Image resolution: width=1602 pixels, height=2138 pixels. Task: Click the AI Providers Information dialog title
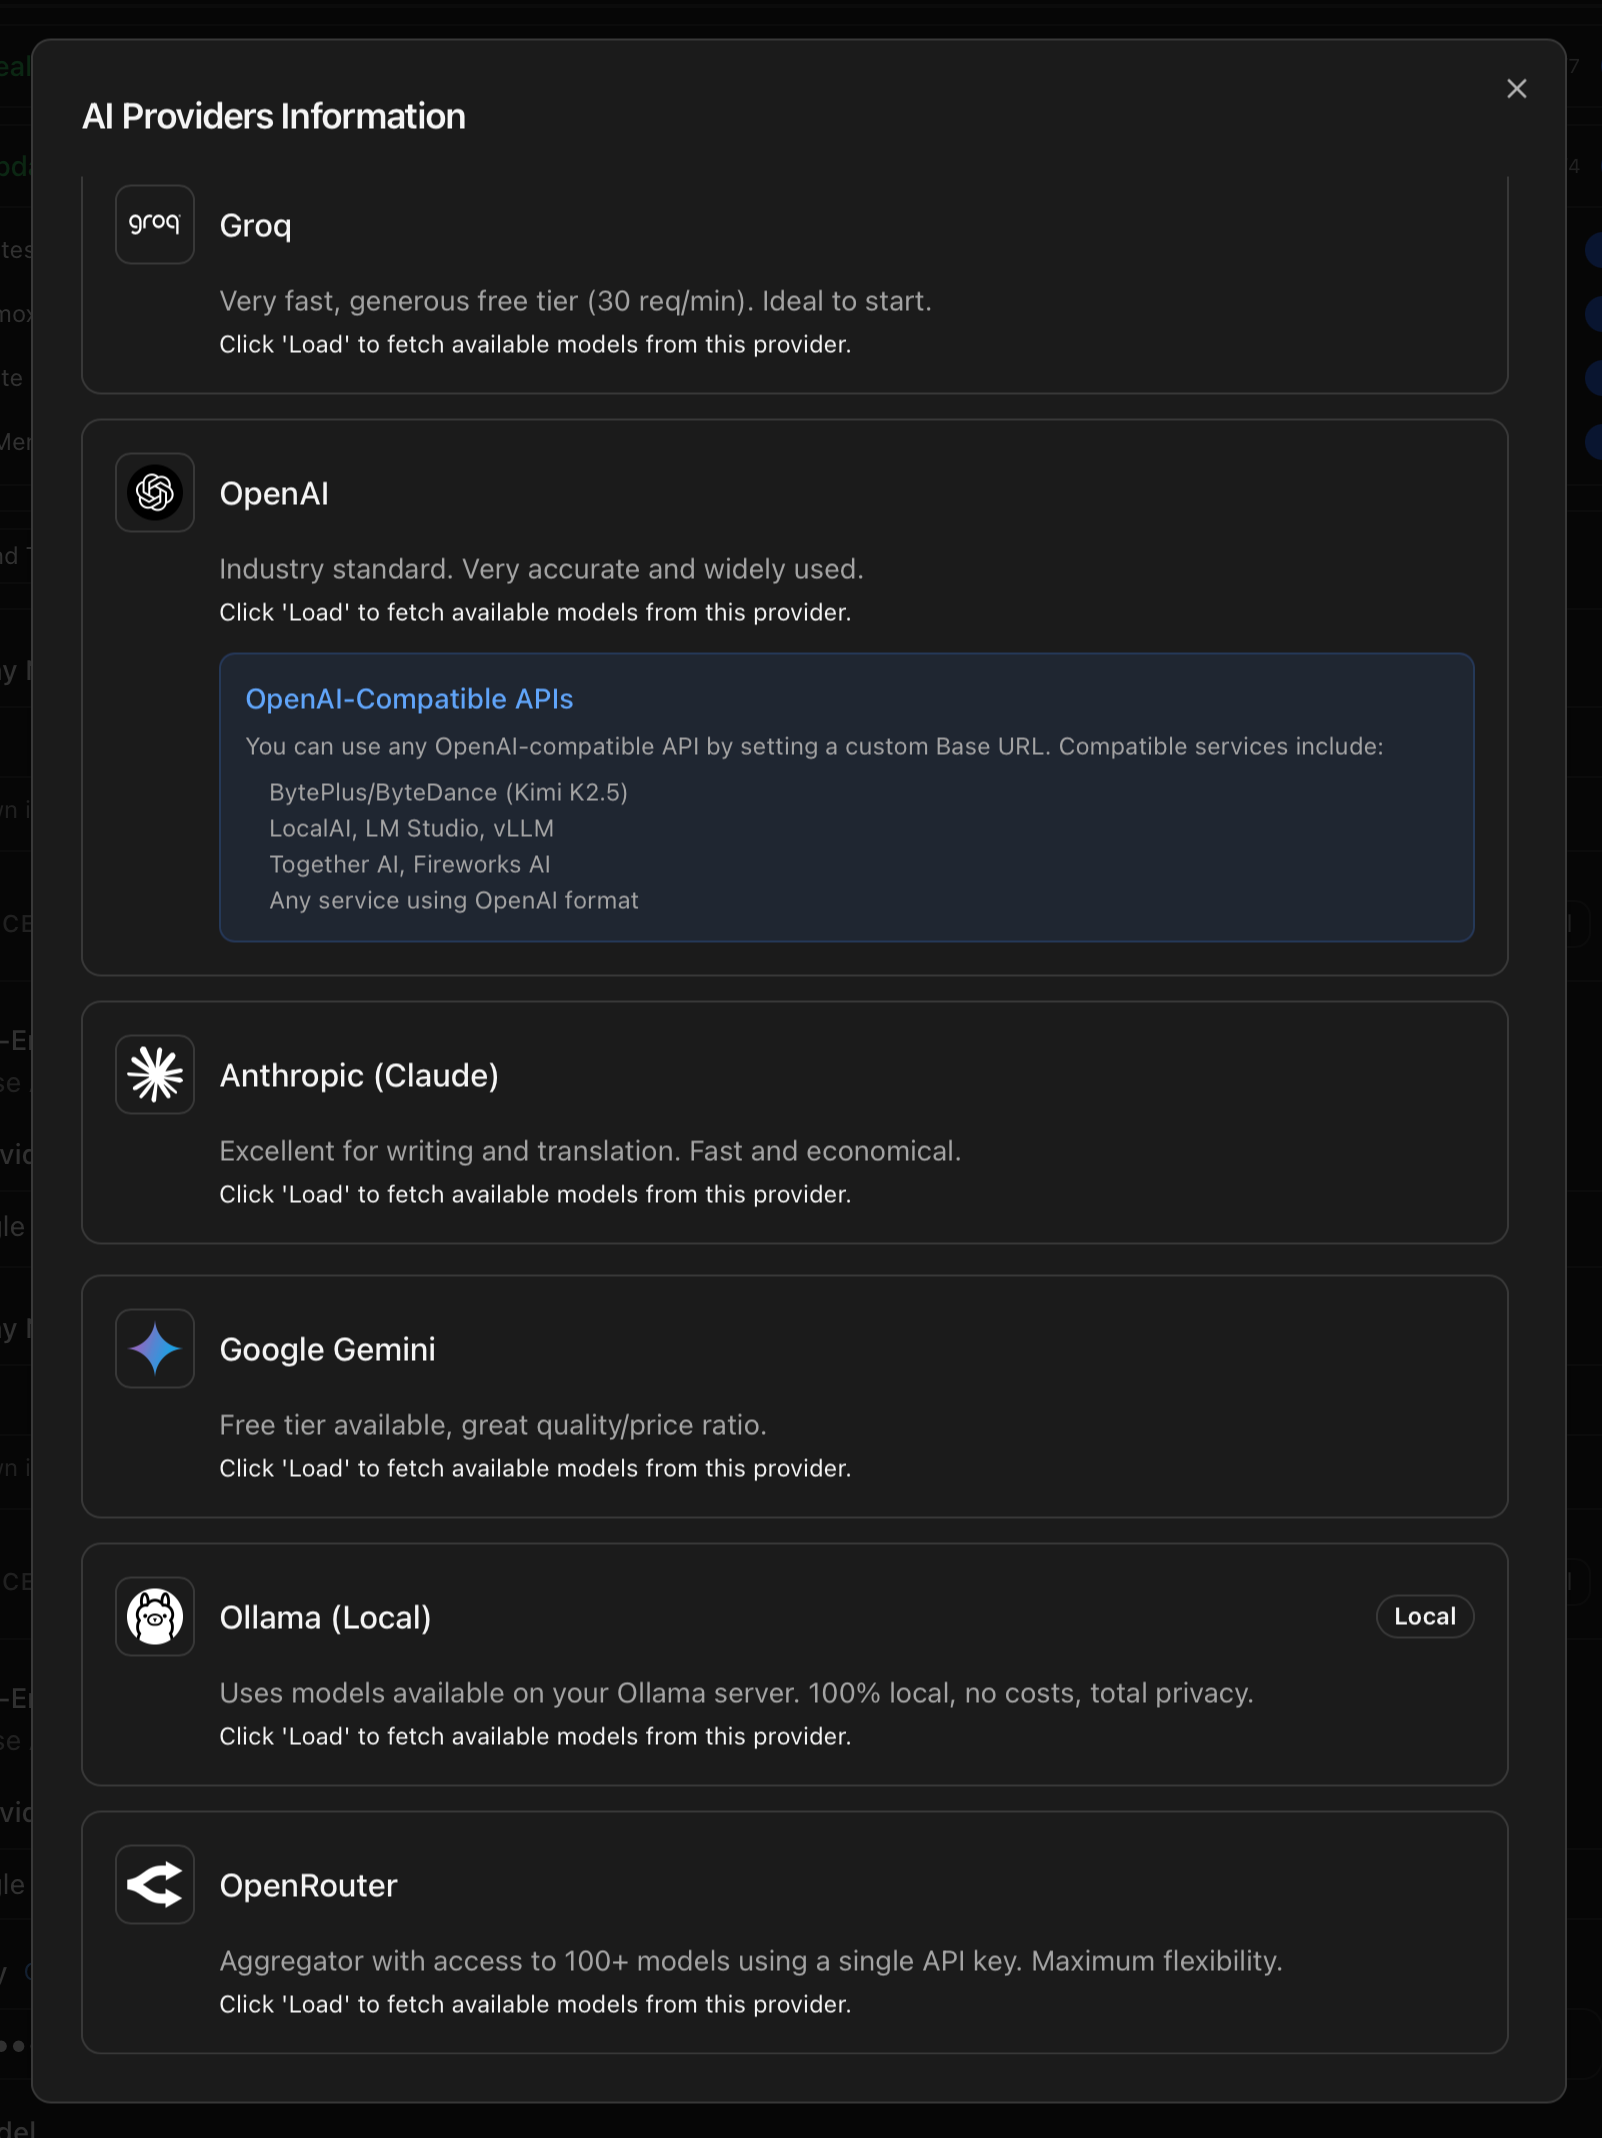tap(274, 116)
